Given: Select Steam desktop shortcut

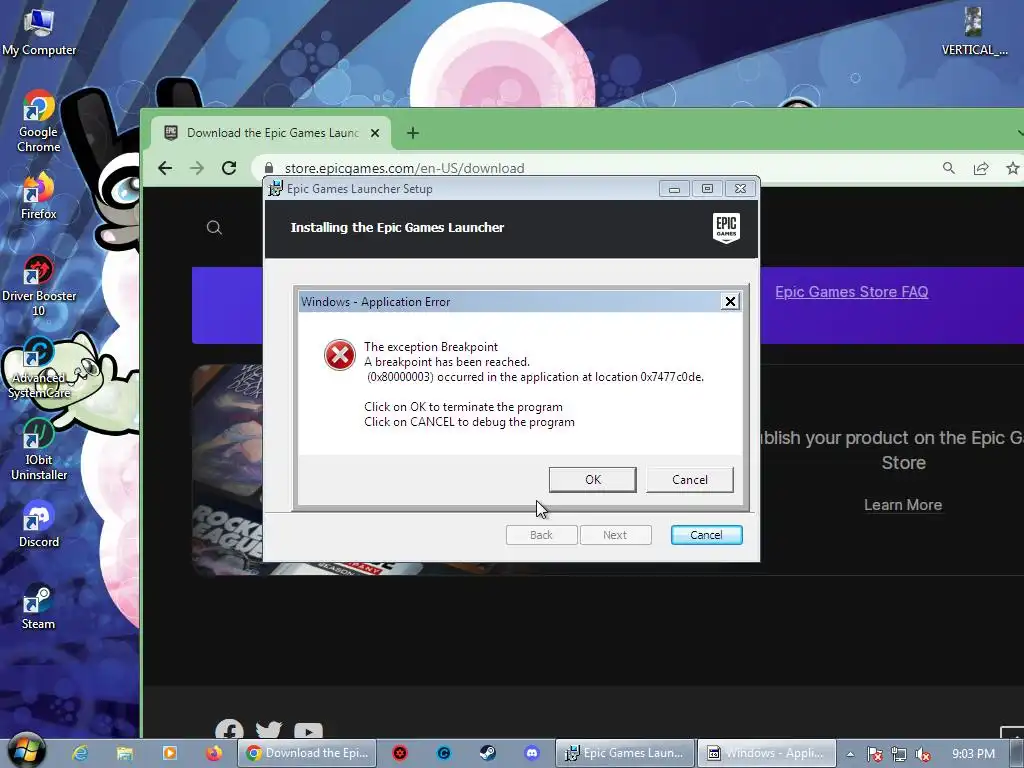Looking at the screenshot, I should pos(39,606).
